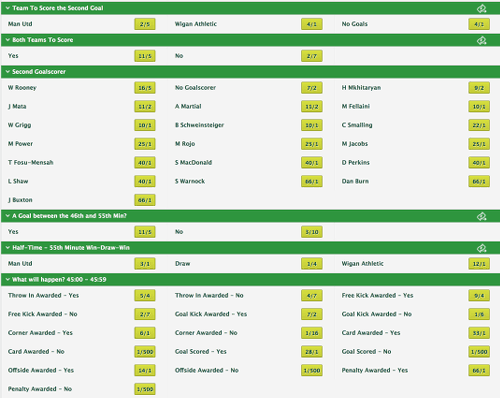Click the Second Goalscorer header title
The width and height of the screenshot is (500, 398).
[39, 72]
